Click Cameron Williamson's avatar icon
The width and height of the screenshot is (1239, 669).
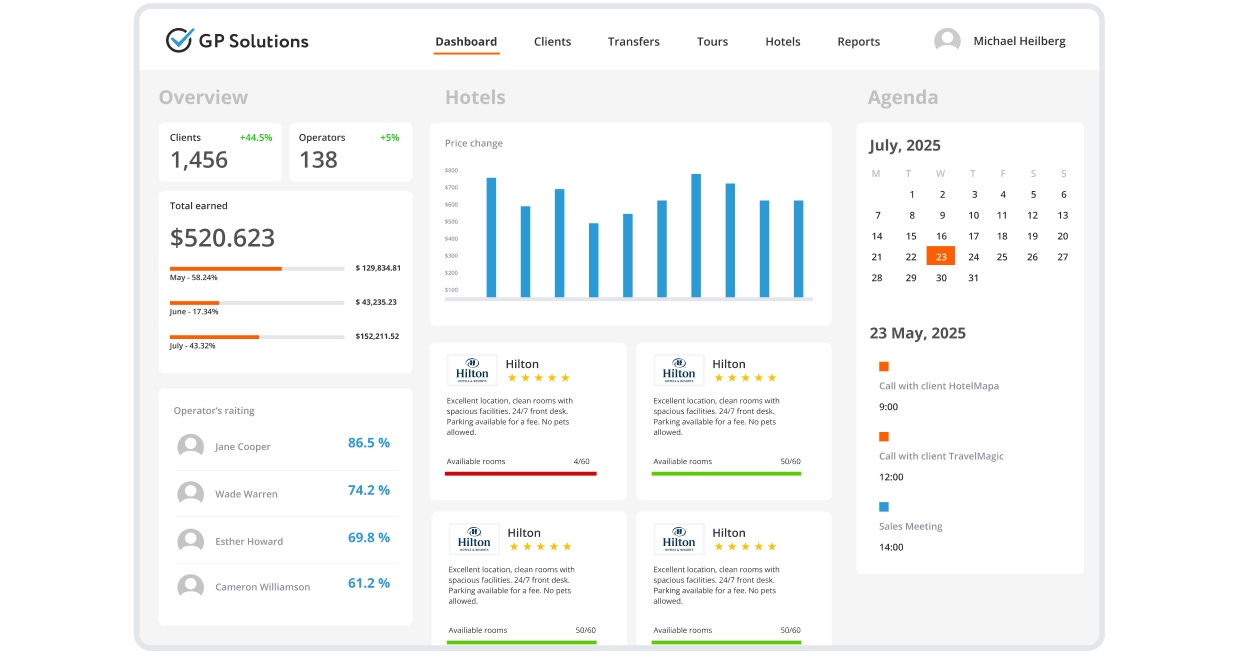coord(190,586)
